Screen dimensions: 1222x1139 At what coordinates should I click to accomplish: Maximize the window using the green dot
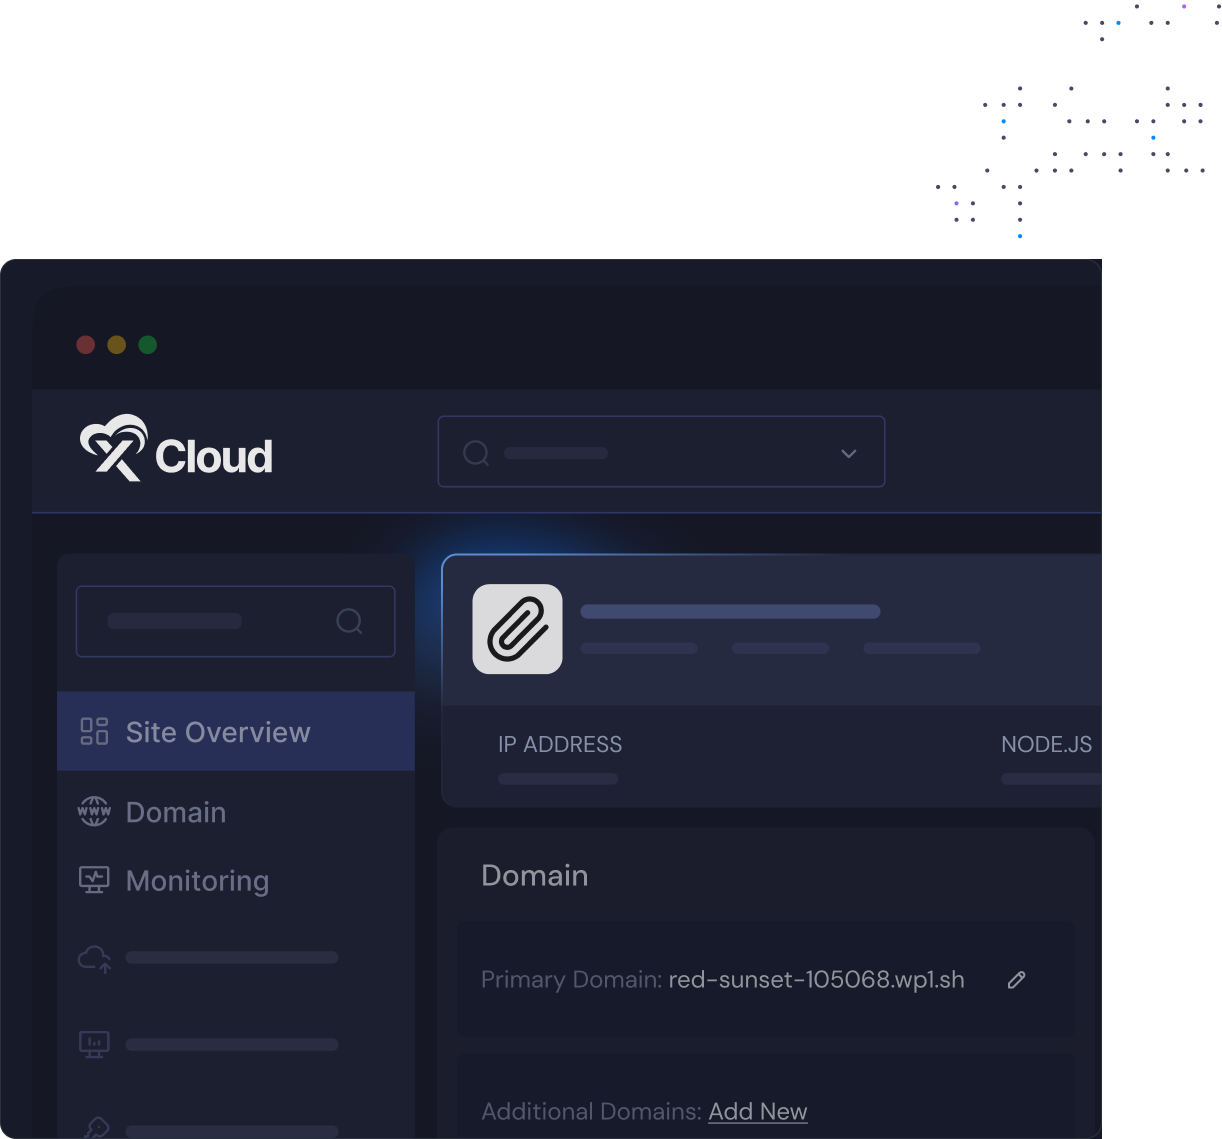[148, 345]
